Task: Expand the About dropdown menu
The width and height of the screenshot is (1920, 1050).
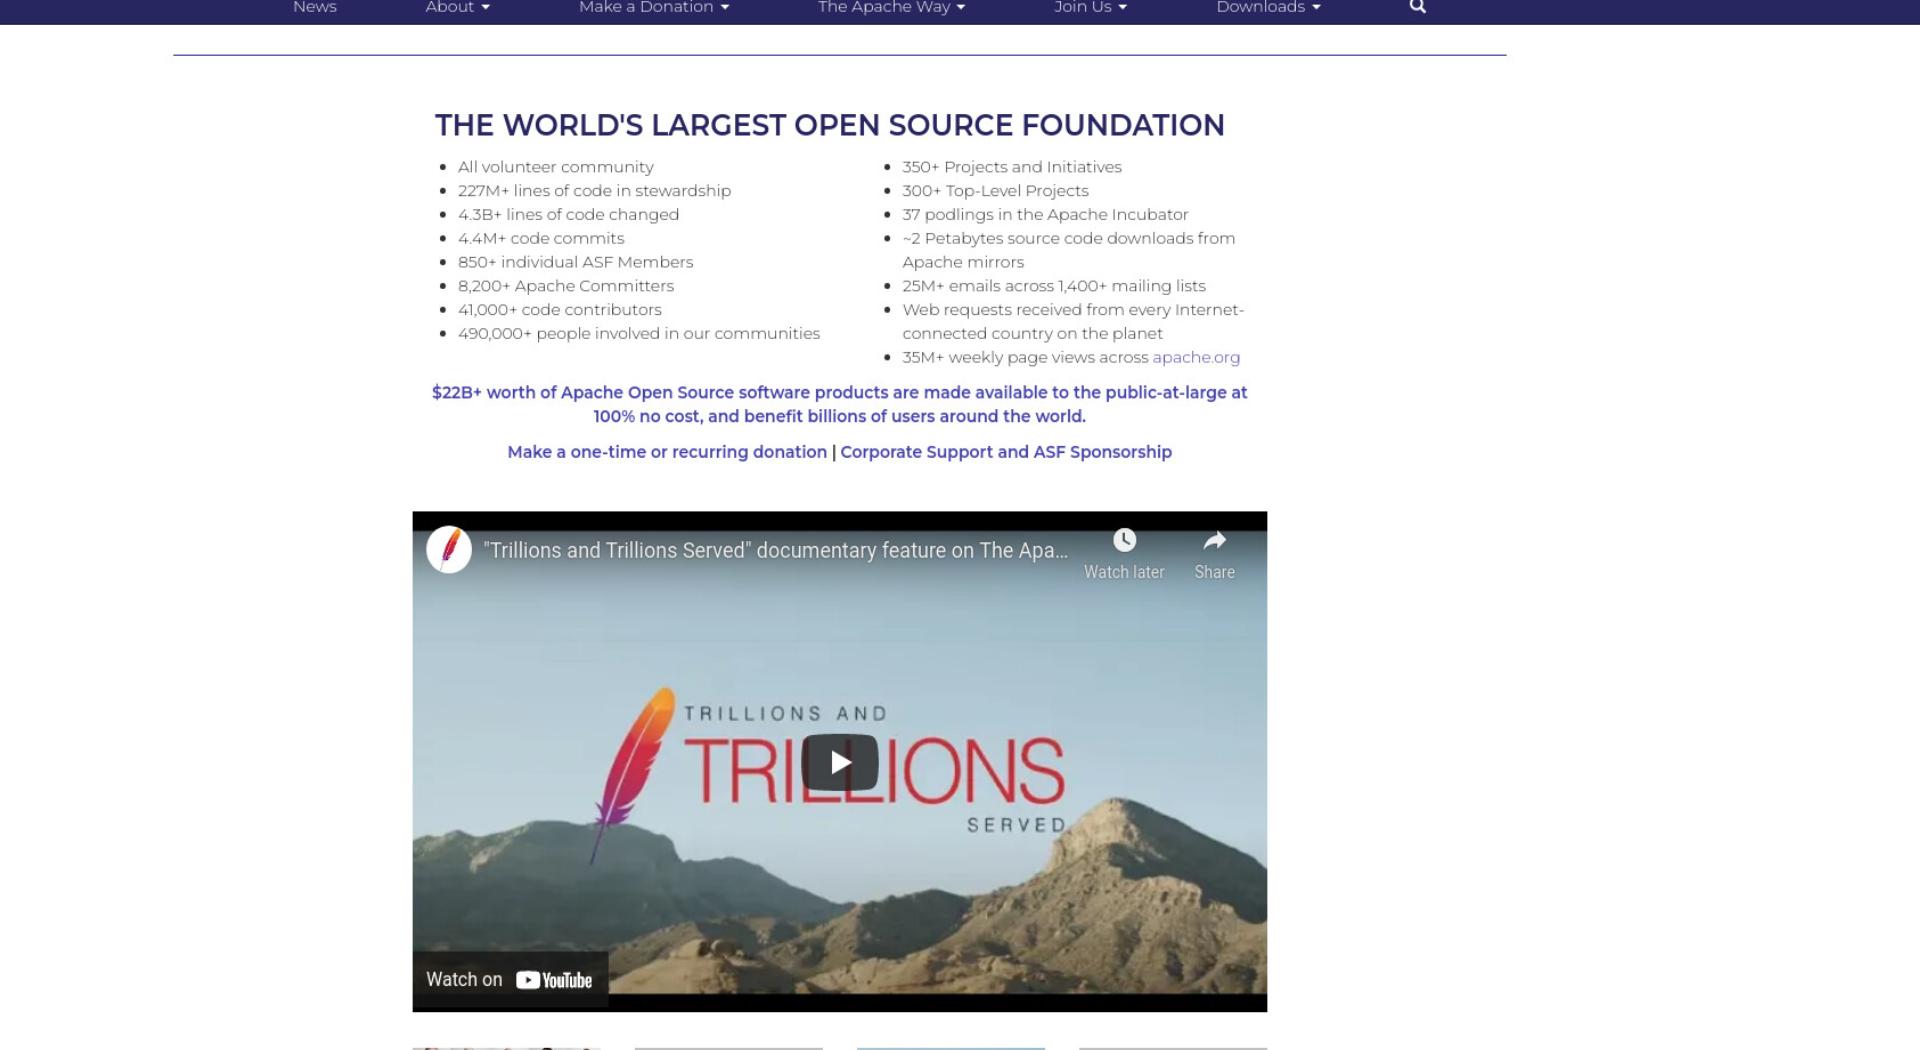Action: point(458,7)
